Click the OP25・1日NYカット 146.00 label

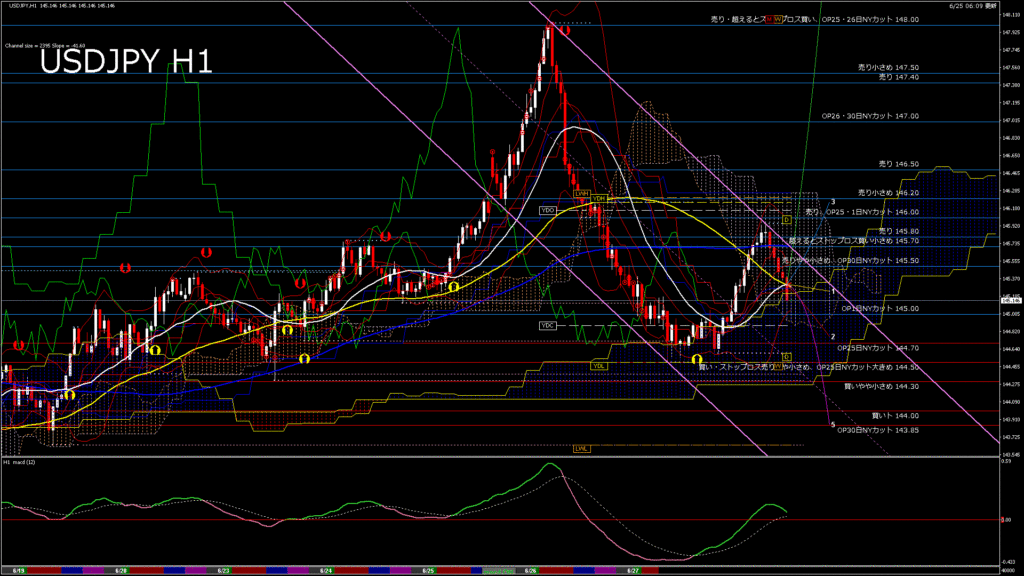pos(872,212)
